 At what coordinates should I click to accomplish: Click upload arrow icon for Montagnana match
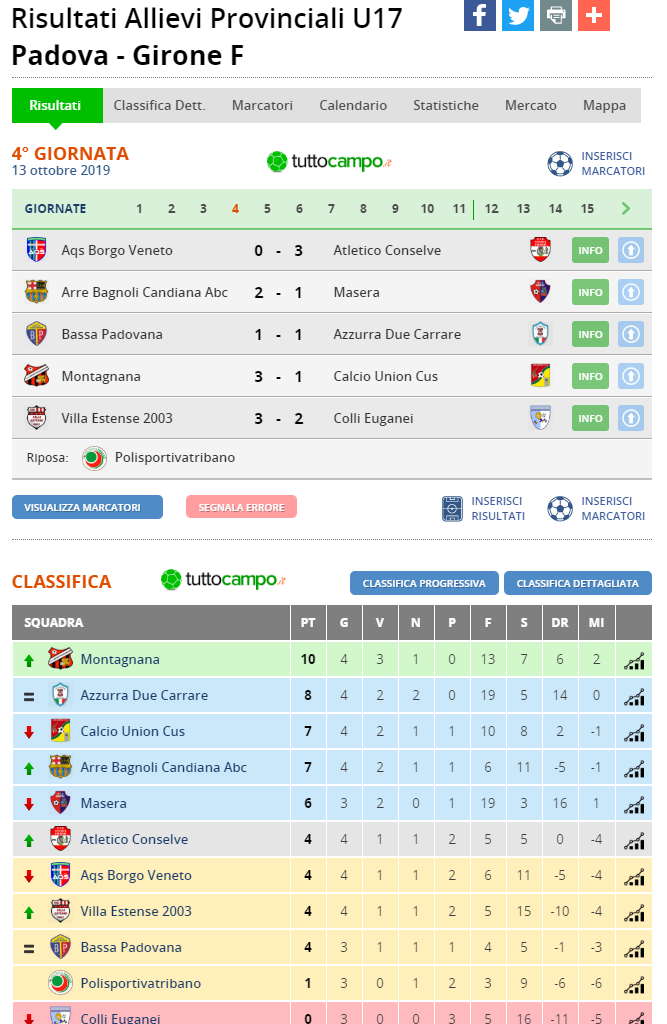[x=630, y=376]
